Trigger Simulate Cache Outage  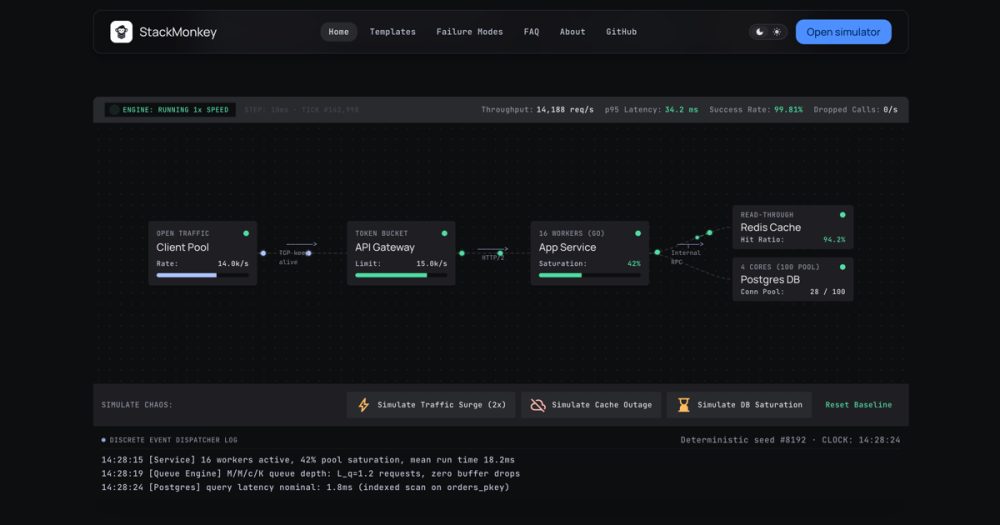coord(591,405)
